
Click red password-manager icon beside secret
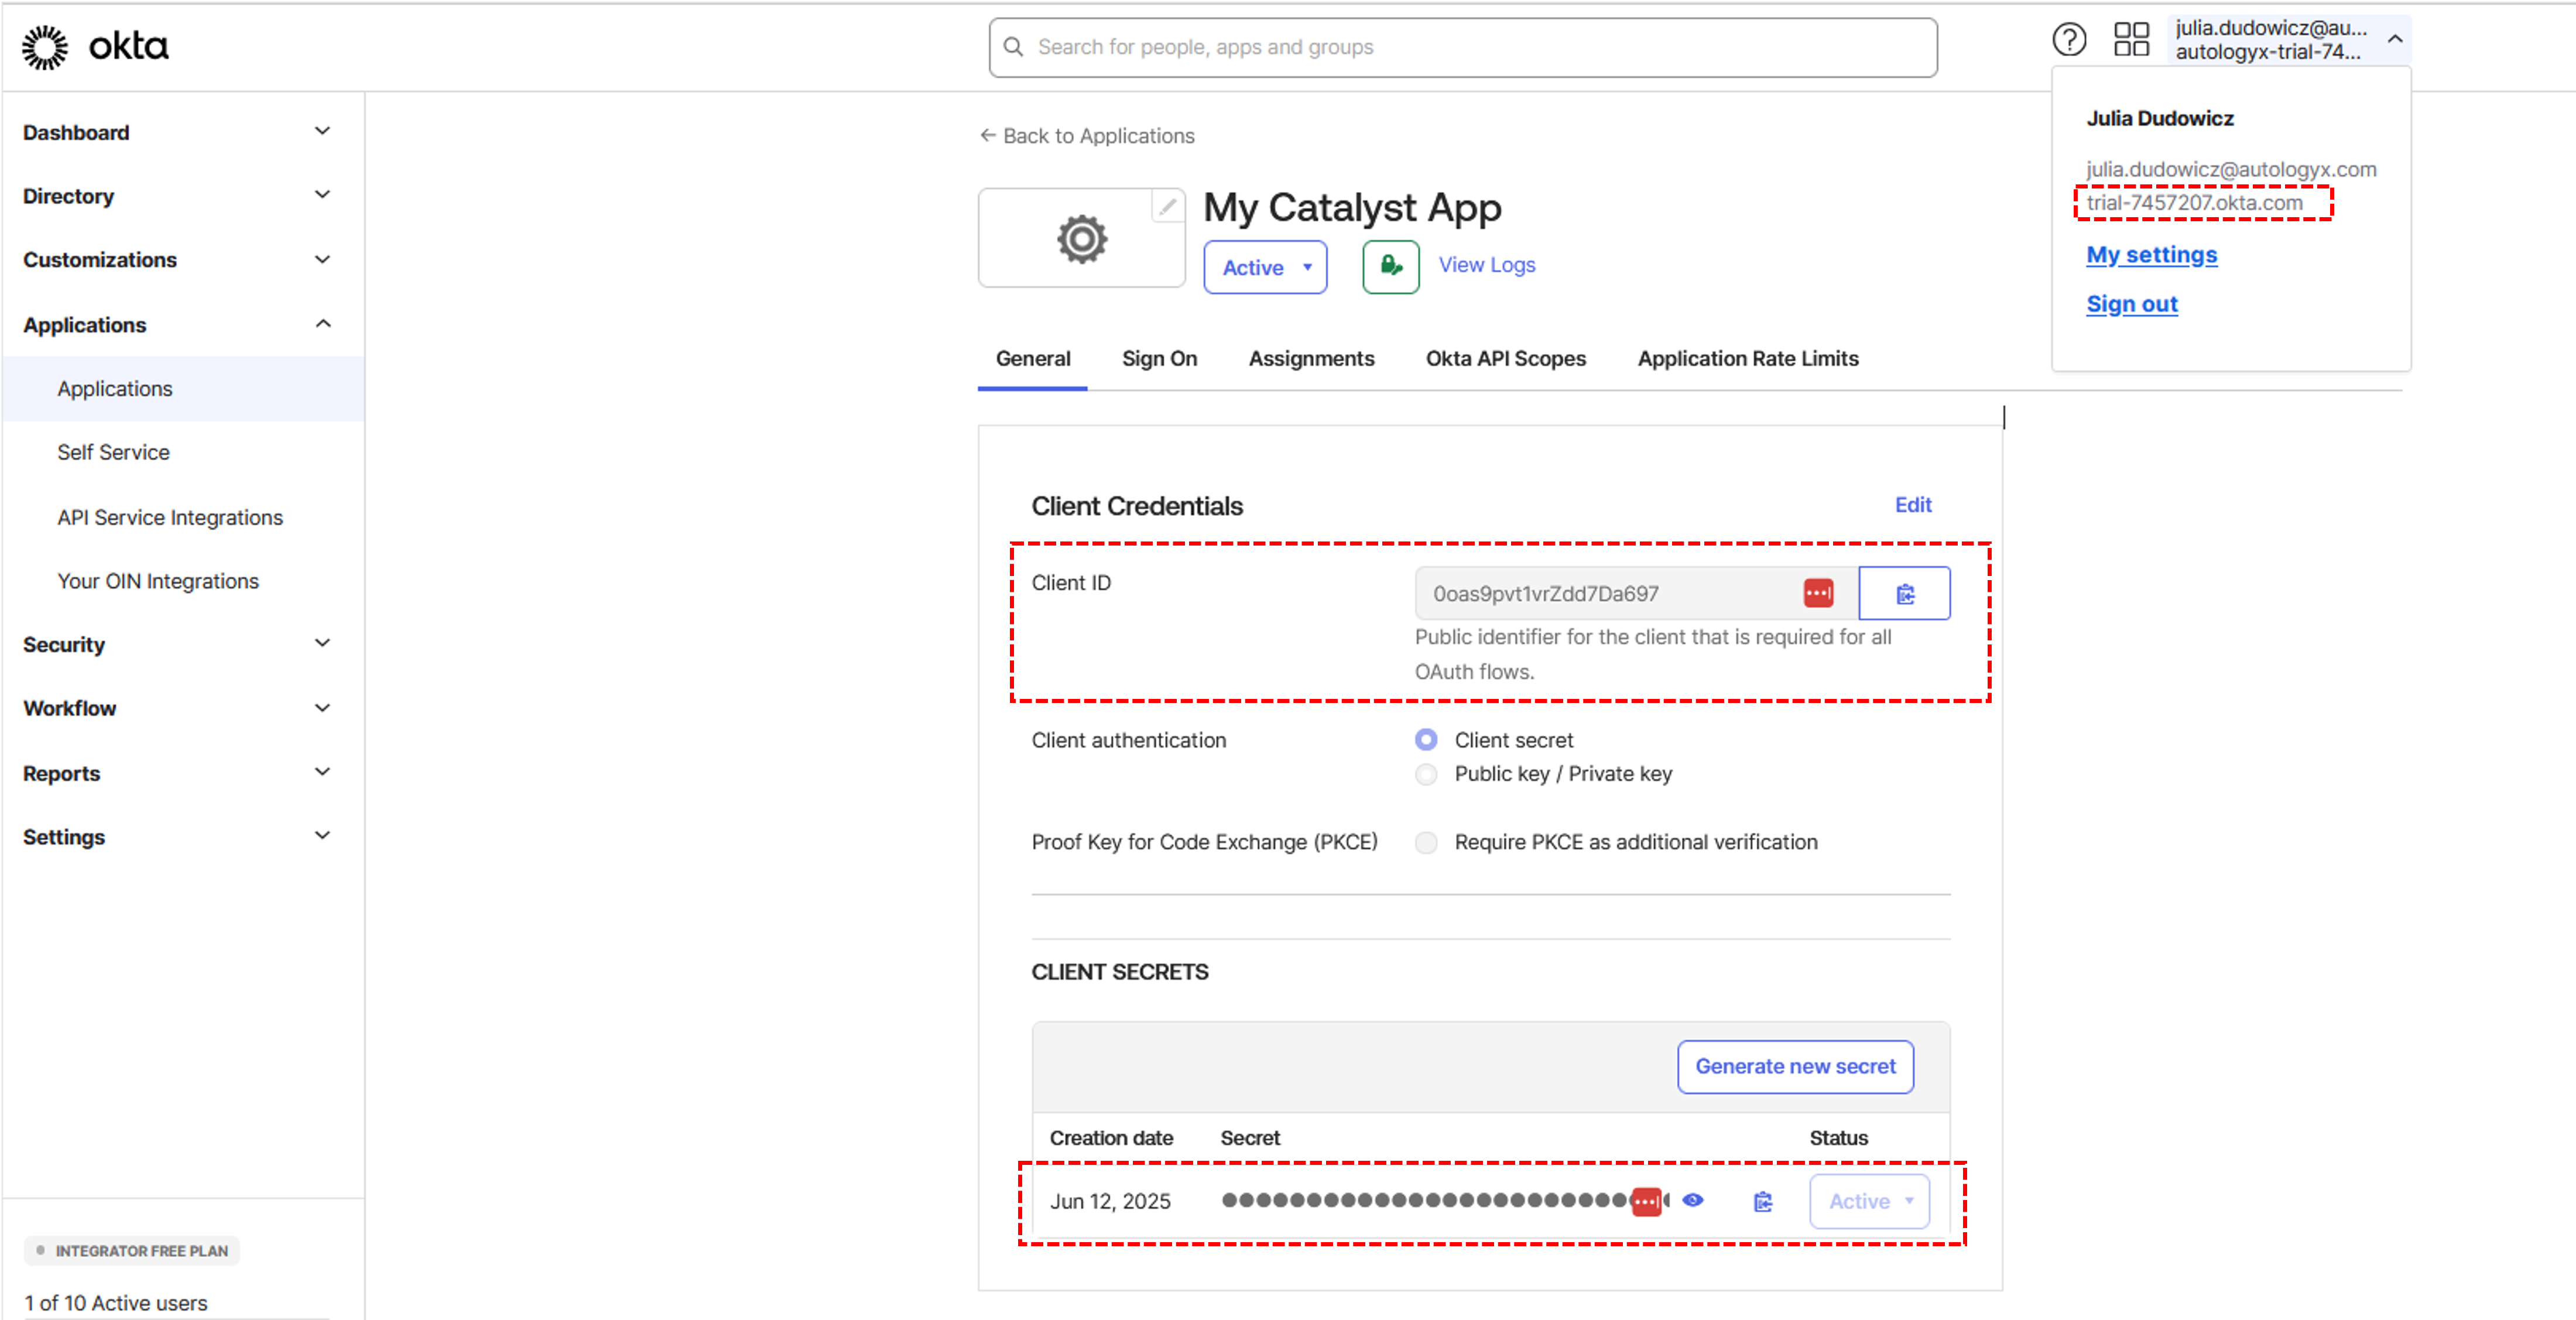coord(1646,1201)
